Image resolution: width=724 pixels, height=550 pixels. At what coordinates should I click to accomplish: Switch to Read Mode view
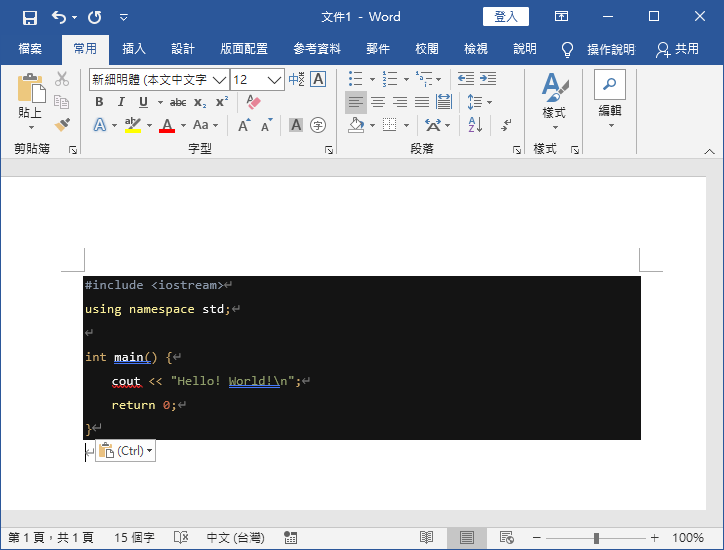(x=426, y=538)
